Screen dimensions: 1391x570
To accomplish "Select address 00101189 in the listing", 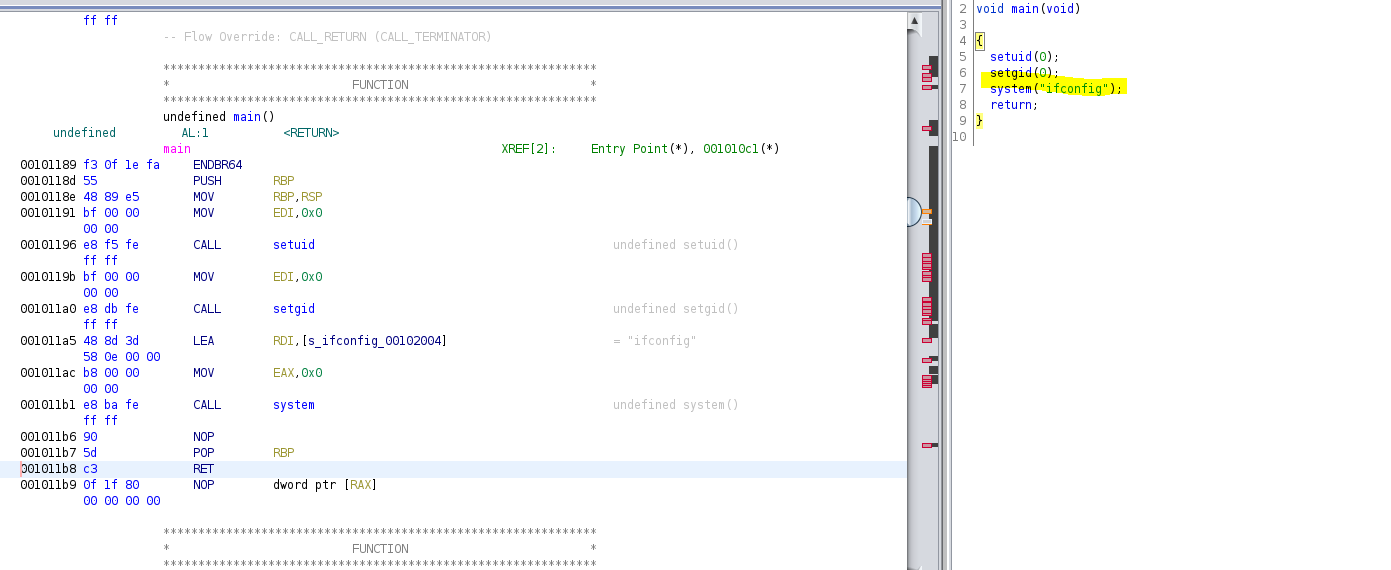I will point(48,165).
